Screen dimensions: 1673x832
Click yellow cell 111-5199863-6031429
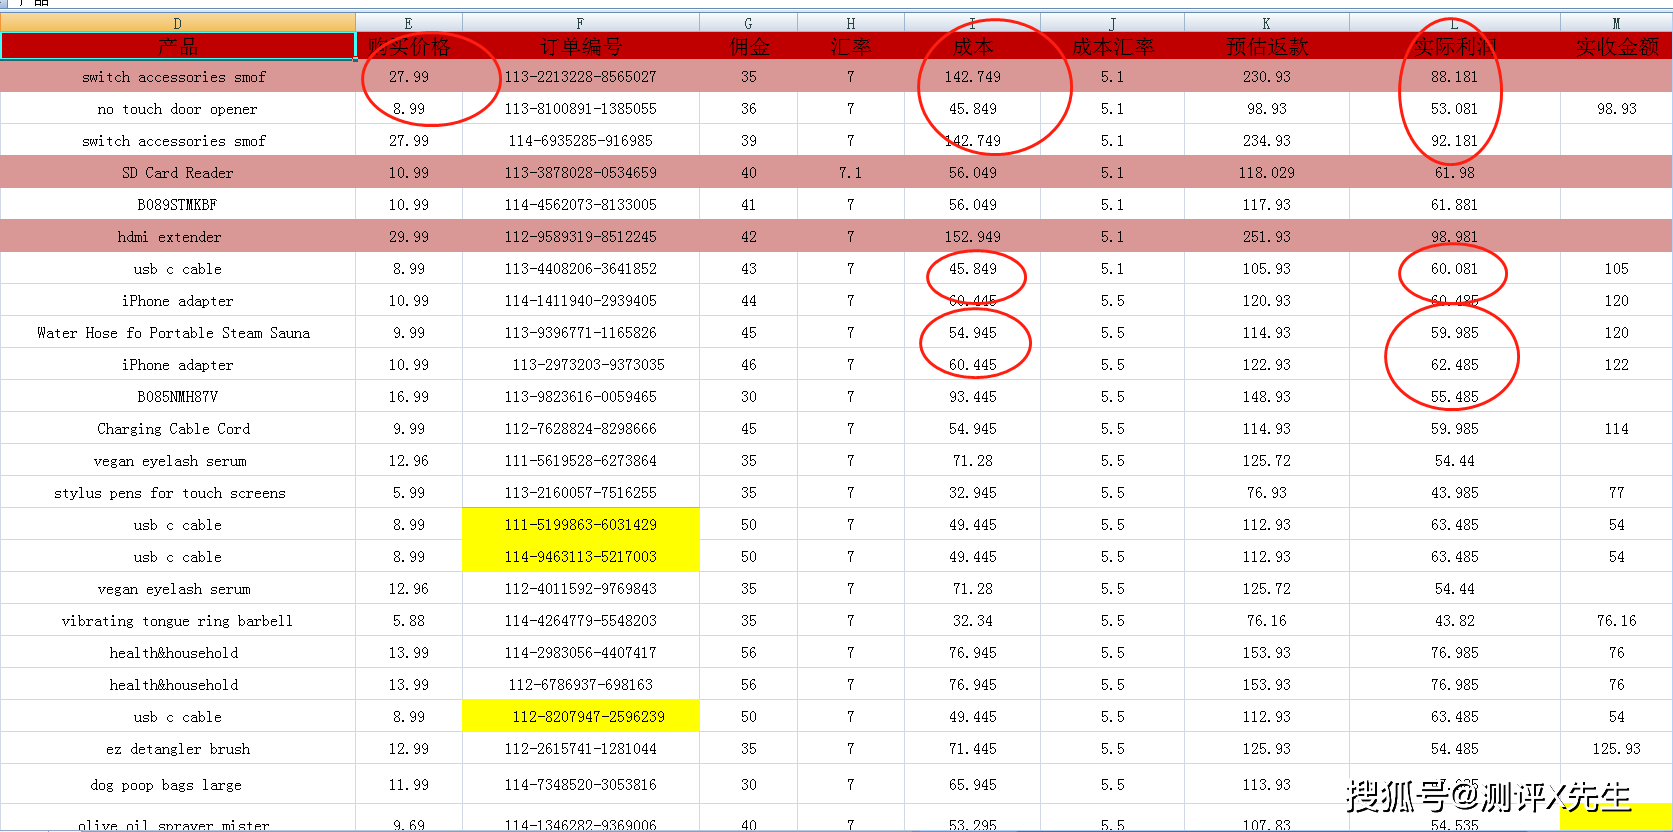(x=580, y=524)
